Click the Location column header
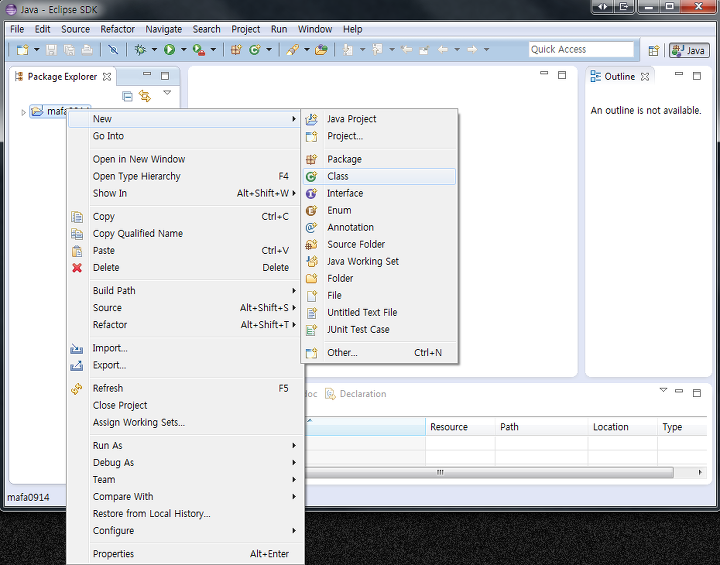The image size is (720, 565). pos(622,427)
